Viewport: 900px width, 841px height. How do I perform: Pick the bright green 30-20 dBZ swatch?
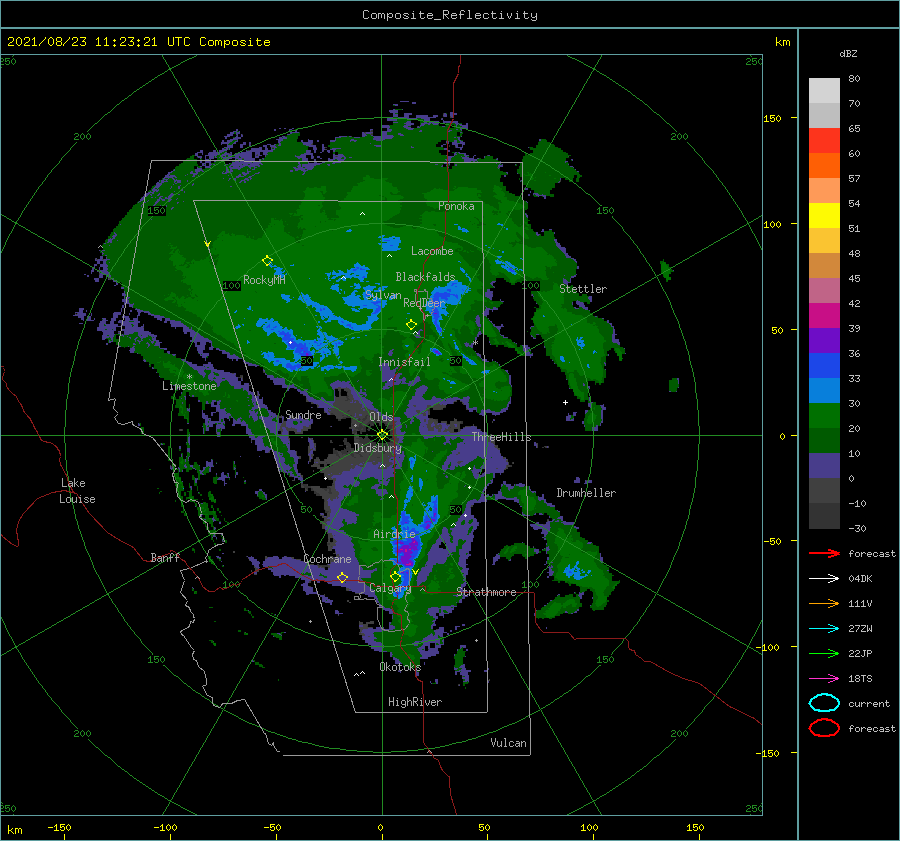824,415
